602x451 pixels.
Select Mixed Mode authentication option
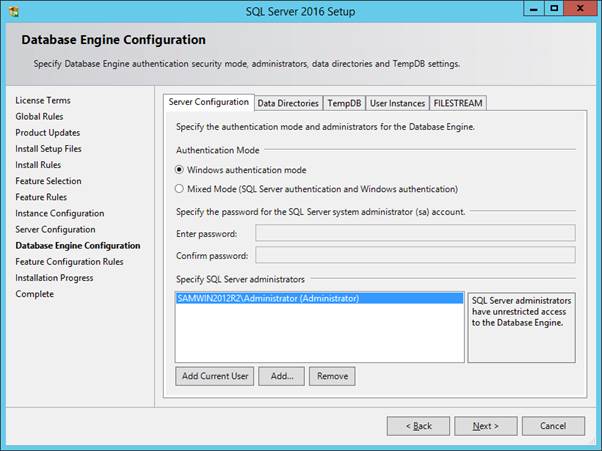click(316, 189)
